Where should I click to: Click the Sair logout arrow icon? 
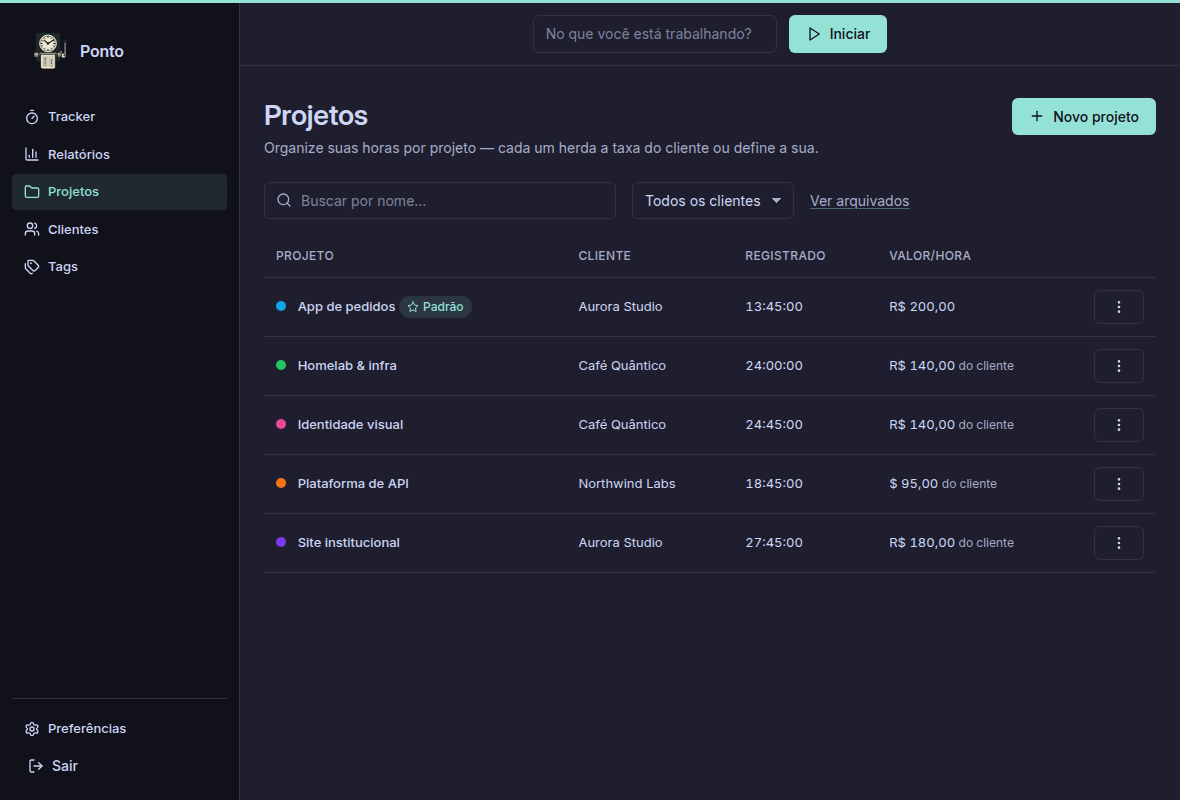pos(35,766)
